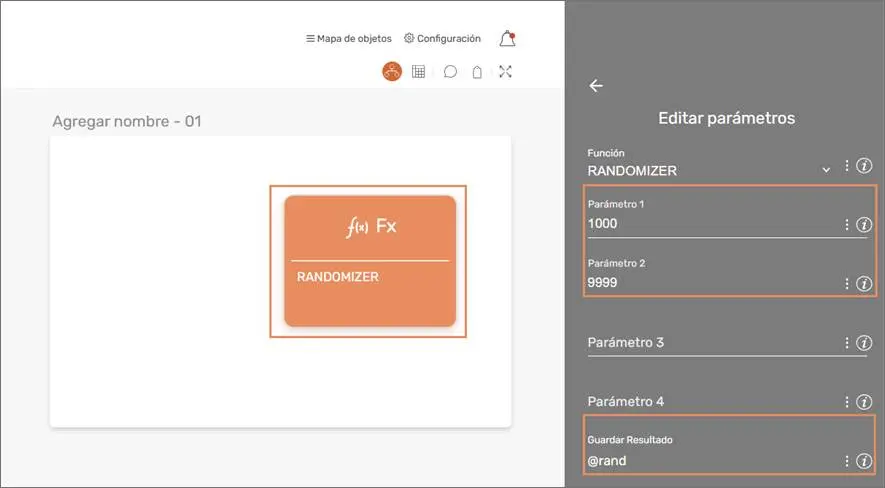The height and width of the screenshot is (488, 885).
Task: Open the three-dot options for Parámetro 2
Action: tap(847, 284)
